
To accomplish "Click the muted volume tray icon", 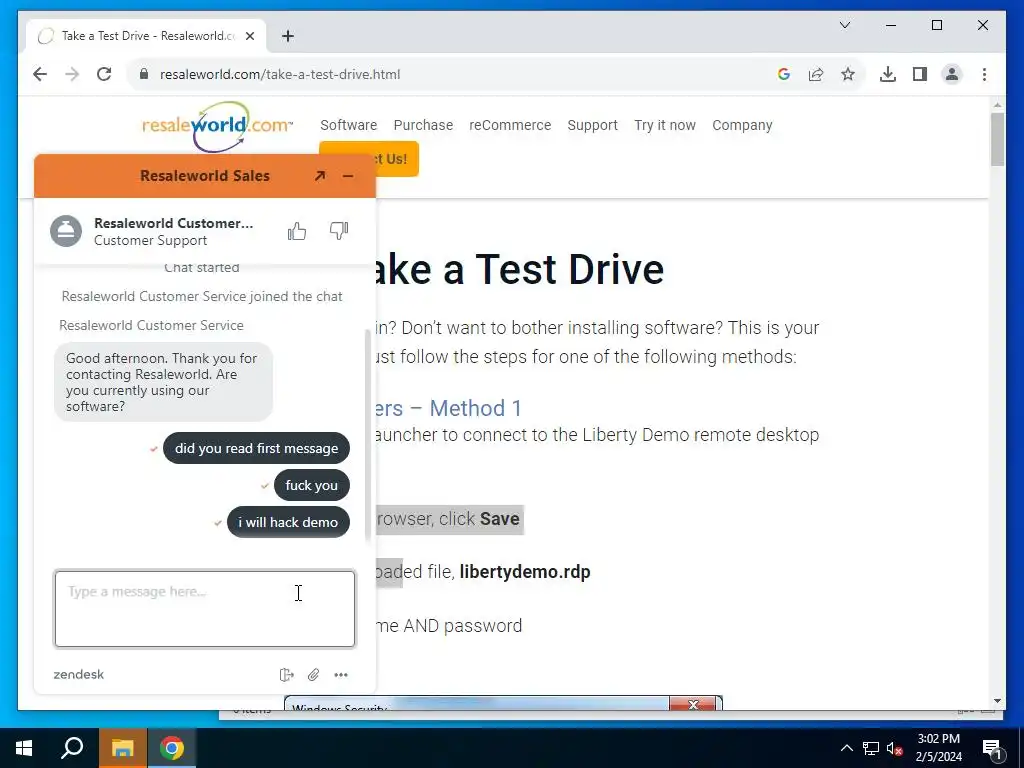I will pyautogui.click(x=894, y=748).
